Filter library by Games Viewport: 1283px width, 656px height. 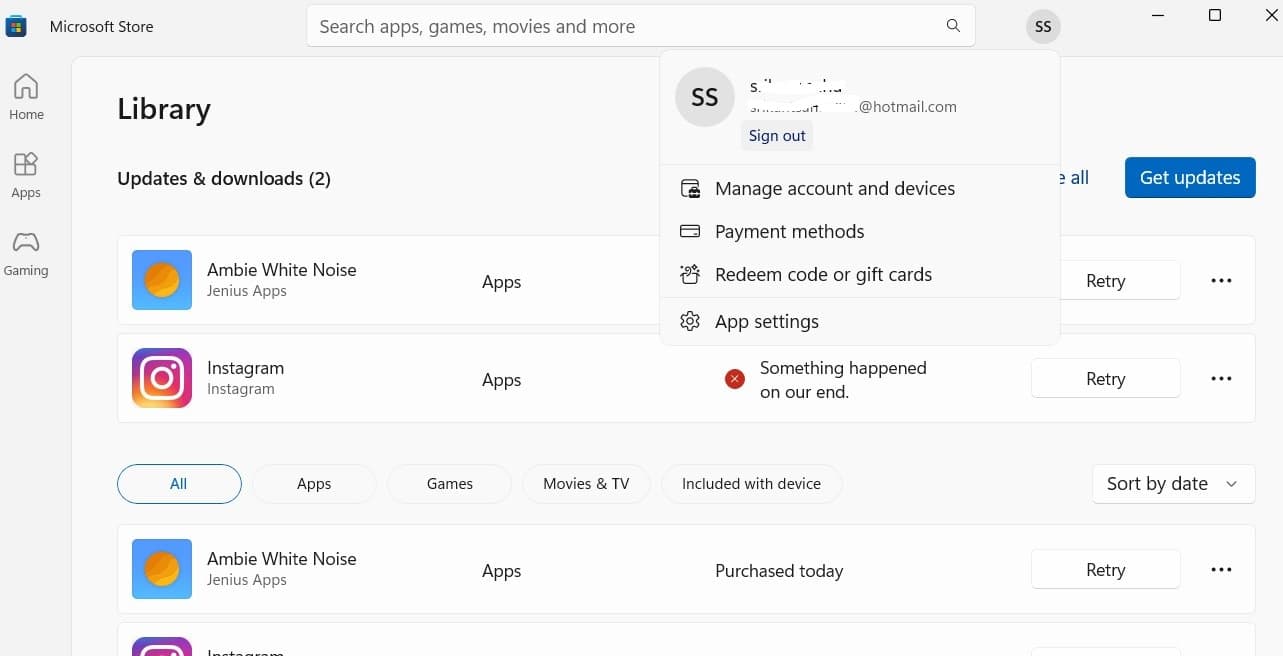tap(450, 483)
